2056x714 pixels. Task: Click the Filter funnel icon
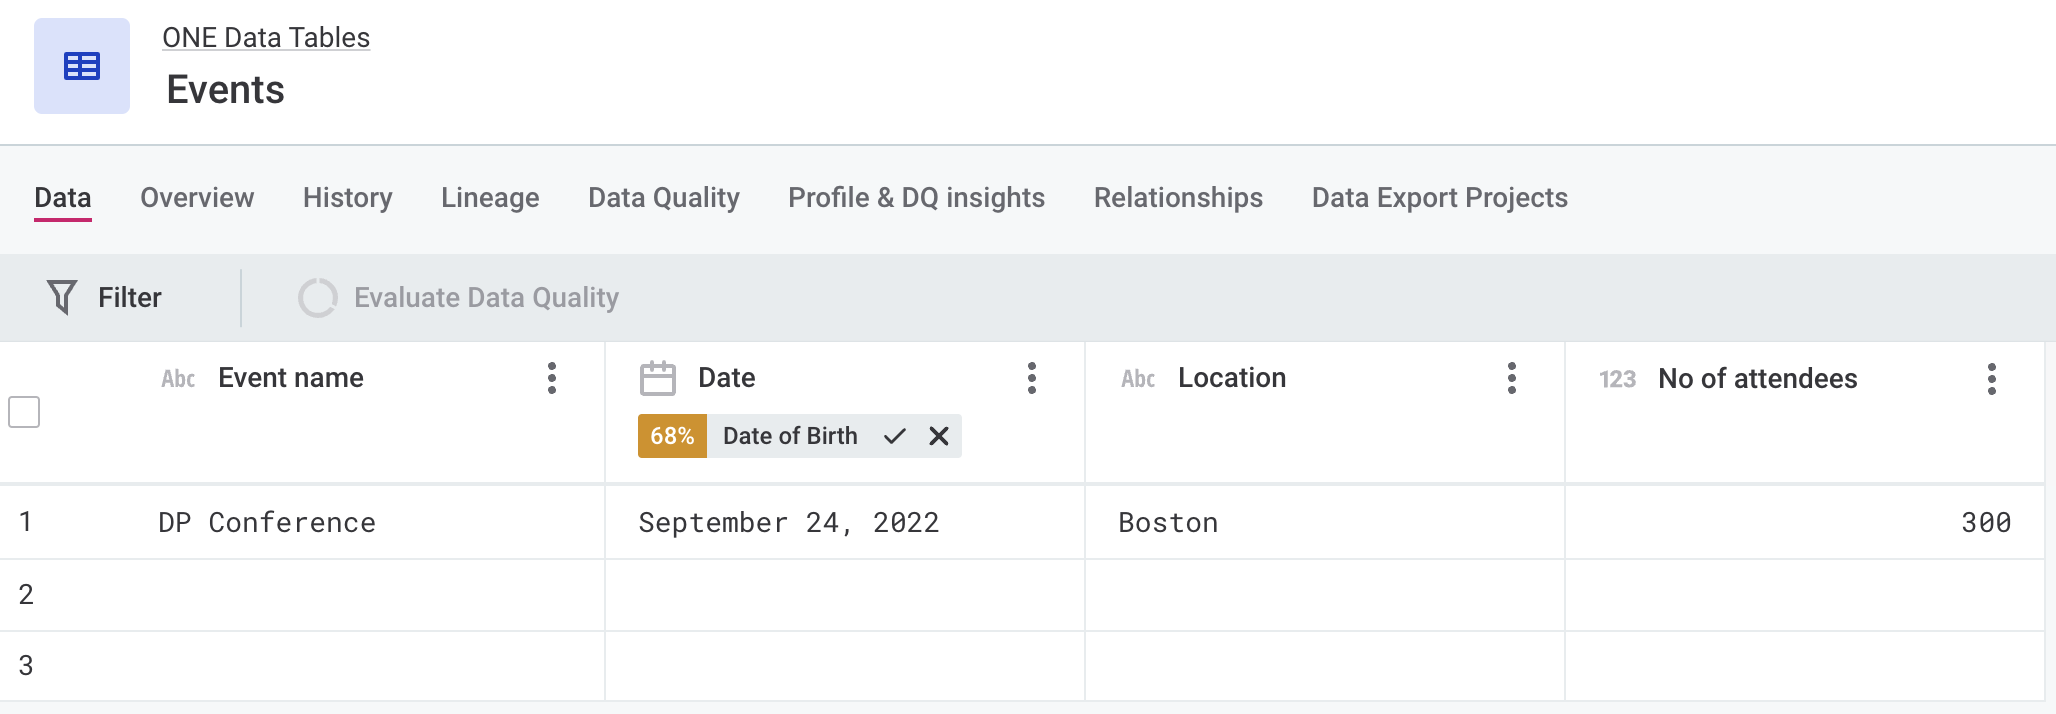point(62,297)
